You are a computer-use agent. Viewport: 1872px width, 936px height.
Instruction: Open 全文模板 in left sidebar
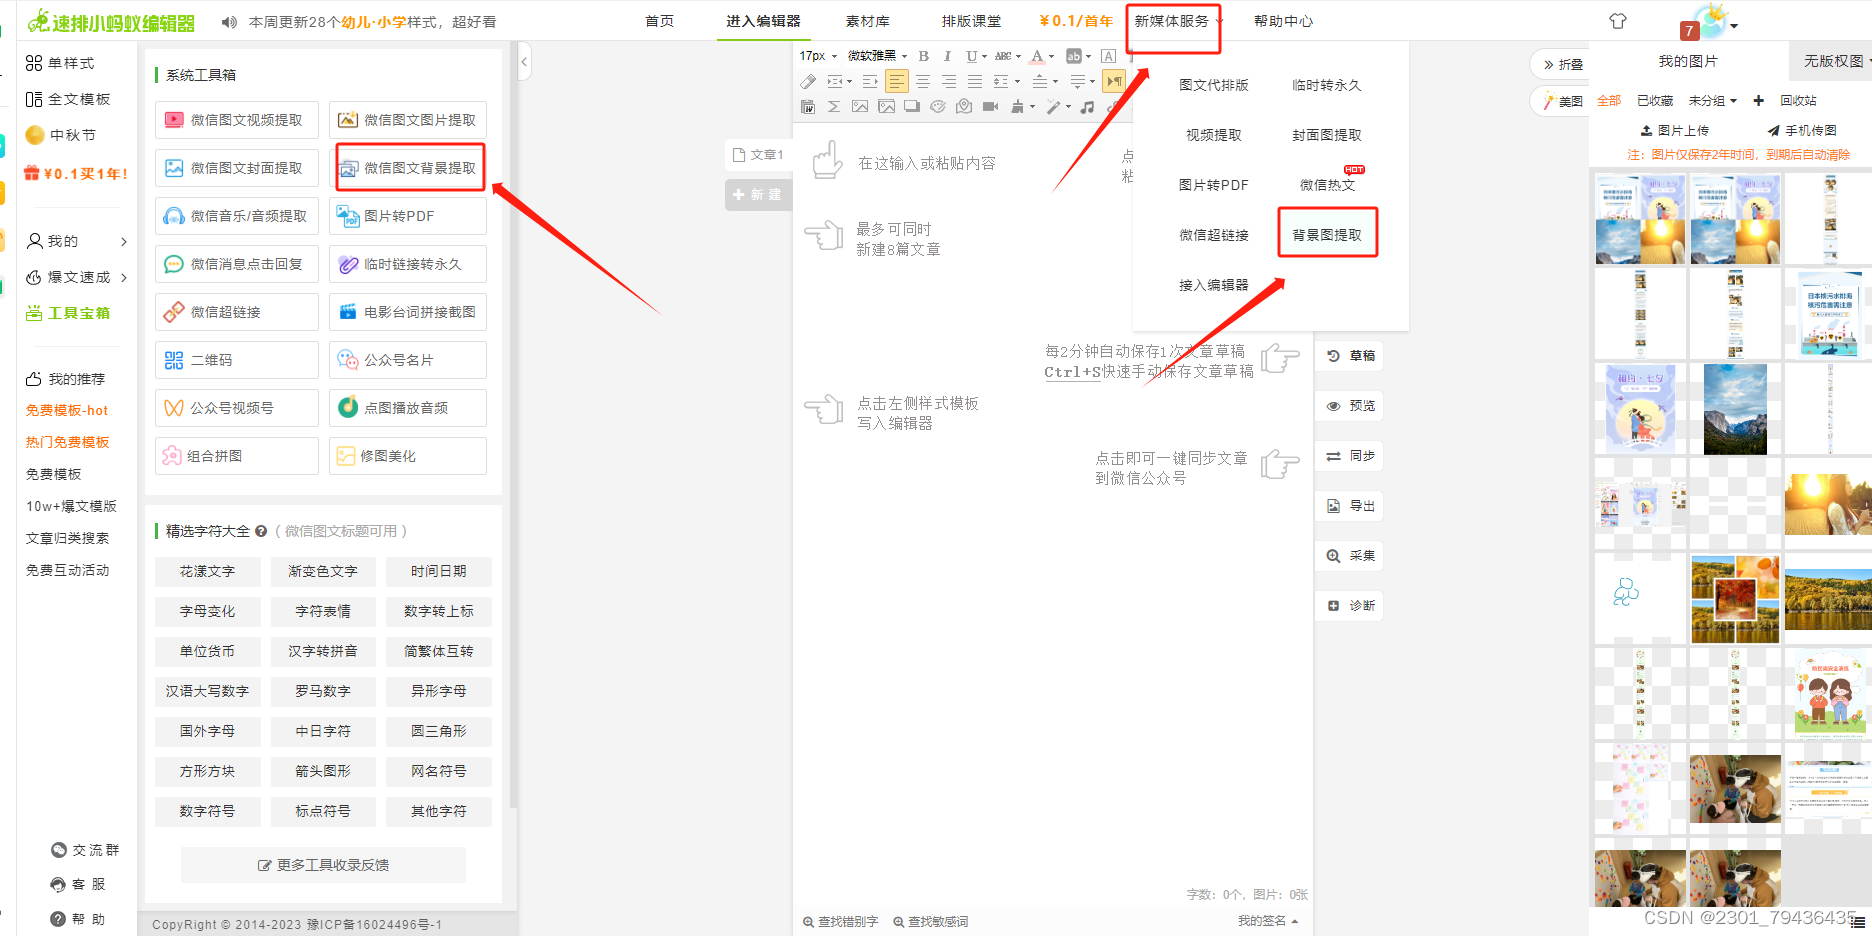tap(68, 99)
